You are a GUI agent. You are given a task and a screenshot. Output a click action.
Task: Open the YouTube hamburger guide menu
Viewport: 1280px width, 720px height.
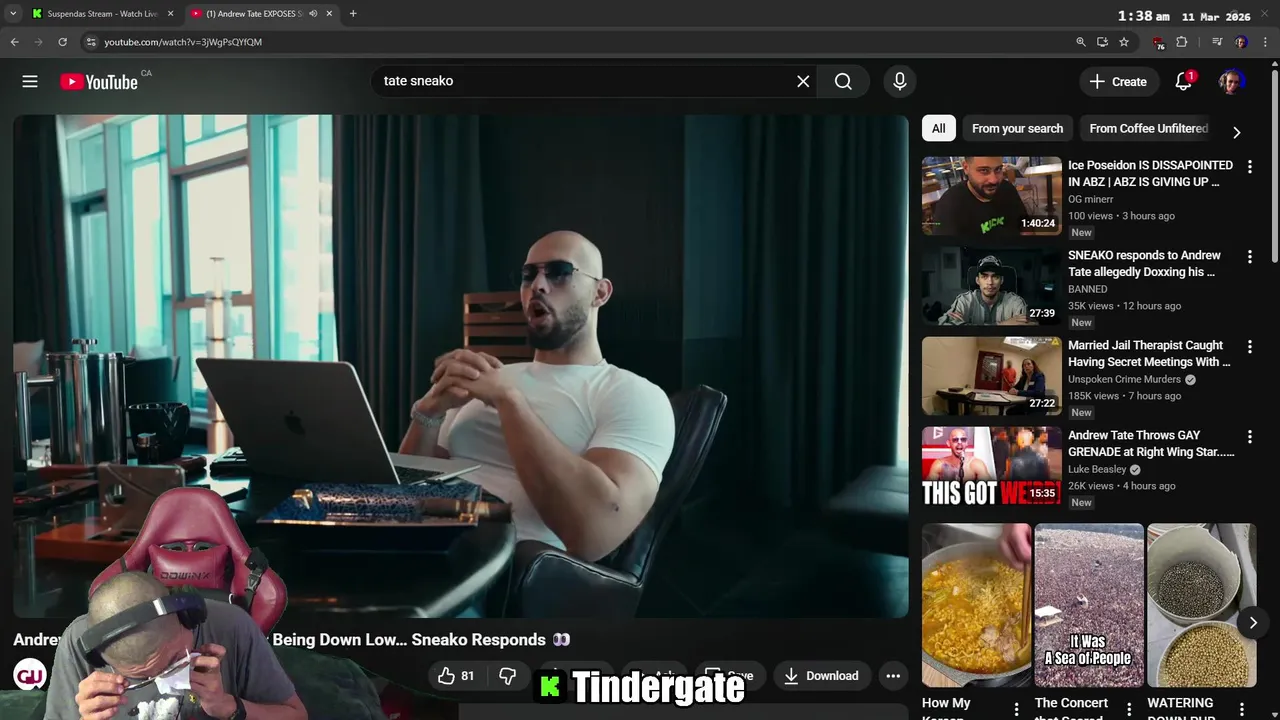(30, 82)
